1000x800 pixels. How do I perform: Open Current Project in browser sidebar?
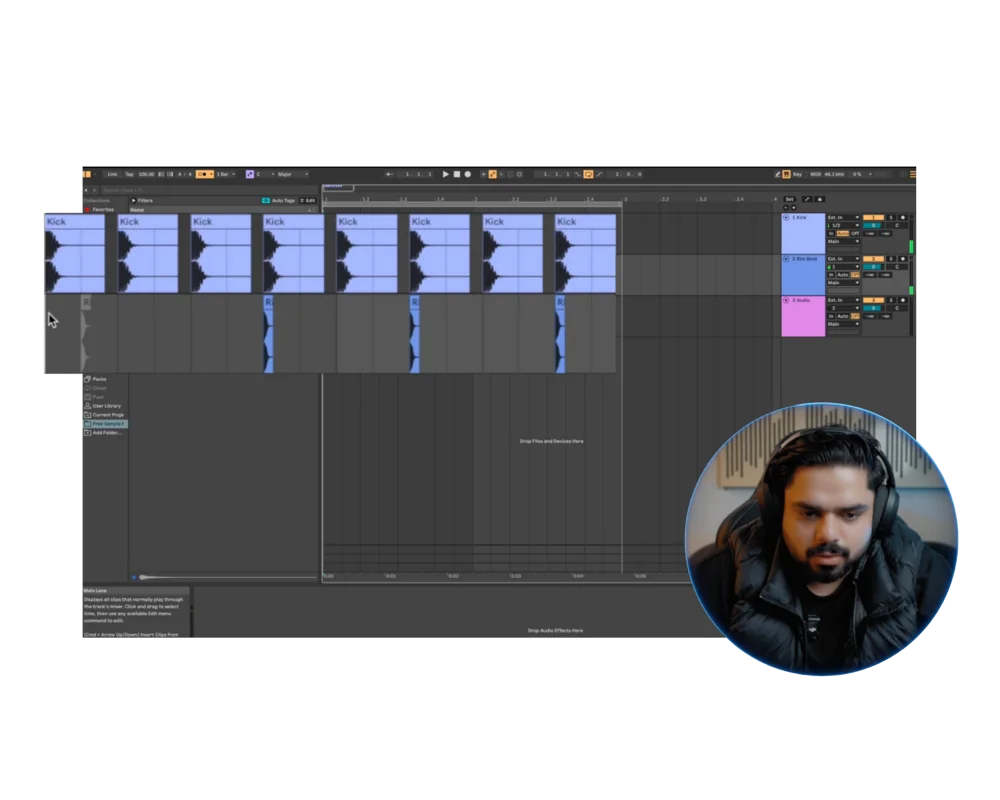coord(105,415)
